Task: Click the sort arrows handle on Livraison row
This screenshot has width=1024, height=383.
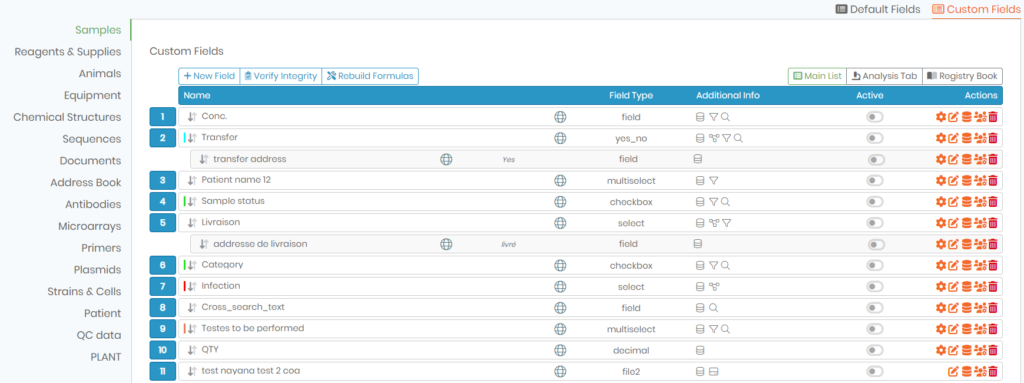Action: click(192, 223)
